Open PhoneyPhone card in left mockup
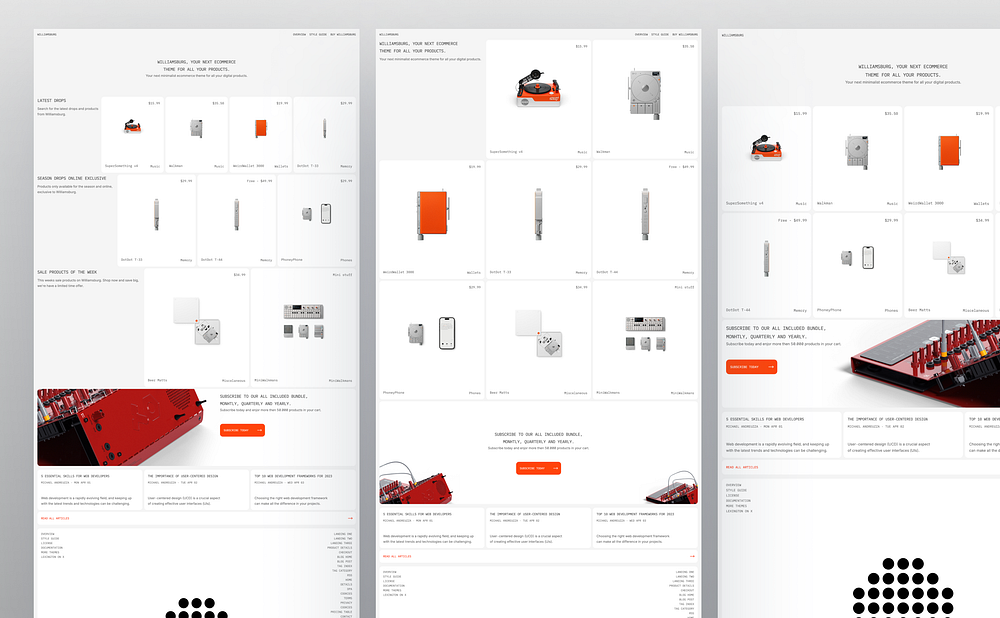Viewport: 1000px width, 618px height. pos(316,220)
